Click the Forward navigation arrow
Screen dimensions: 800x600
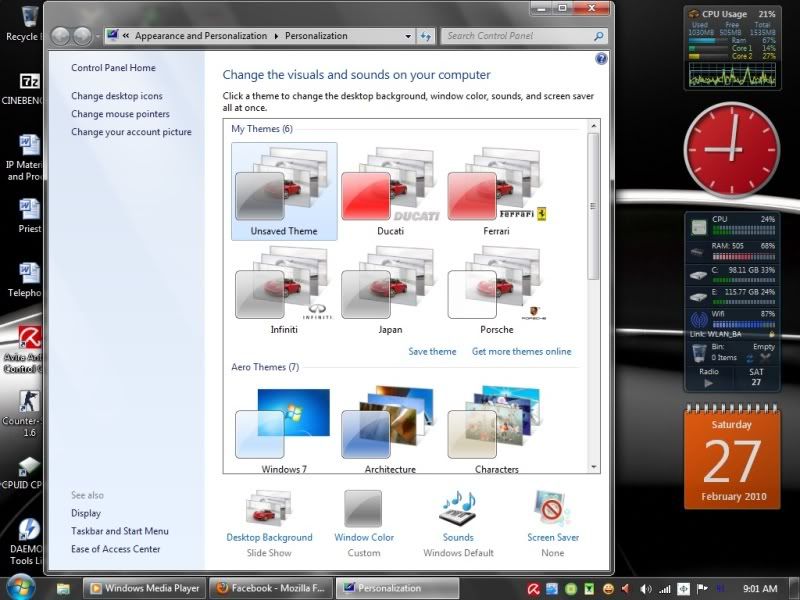[82, 36]
